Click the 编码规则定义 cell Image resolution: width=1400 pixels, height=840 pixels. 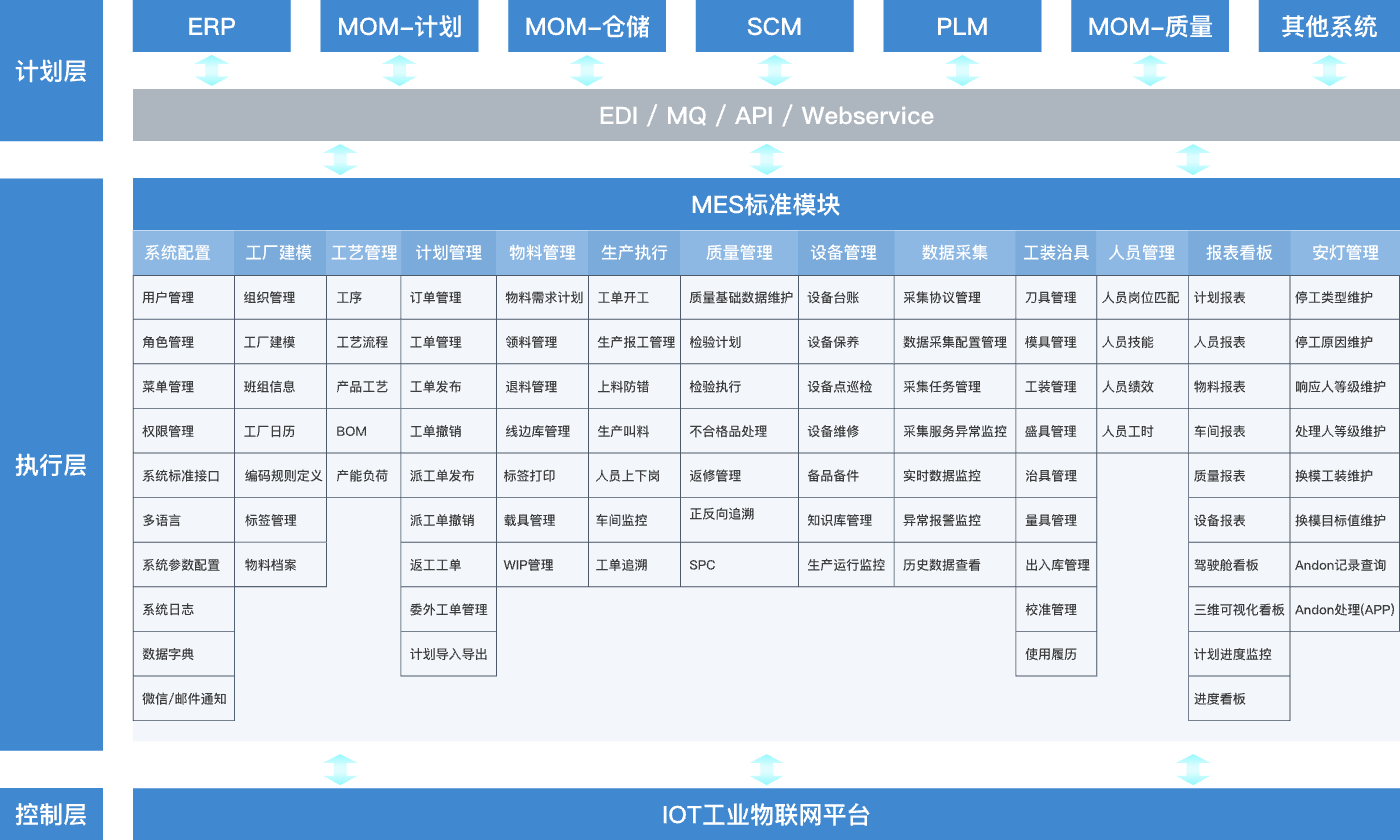point(281,476)
